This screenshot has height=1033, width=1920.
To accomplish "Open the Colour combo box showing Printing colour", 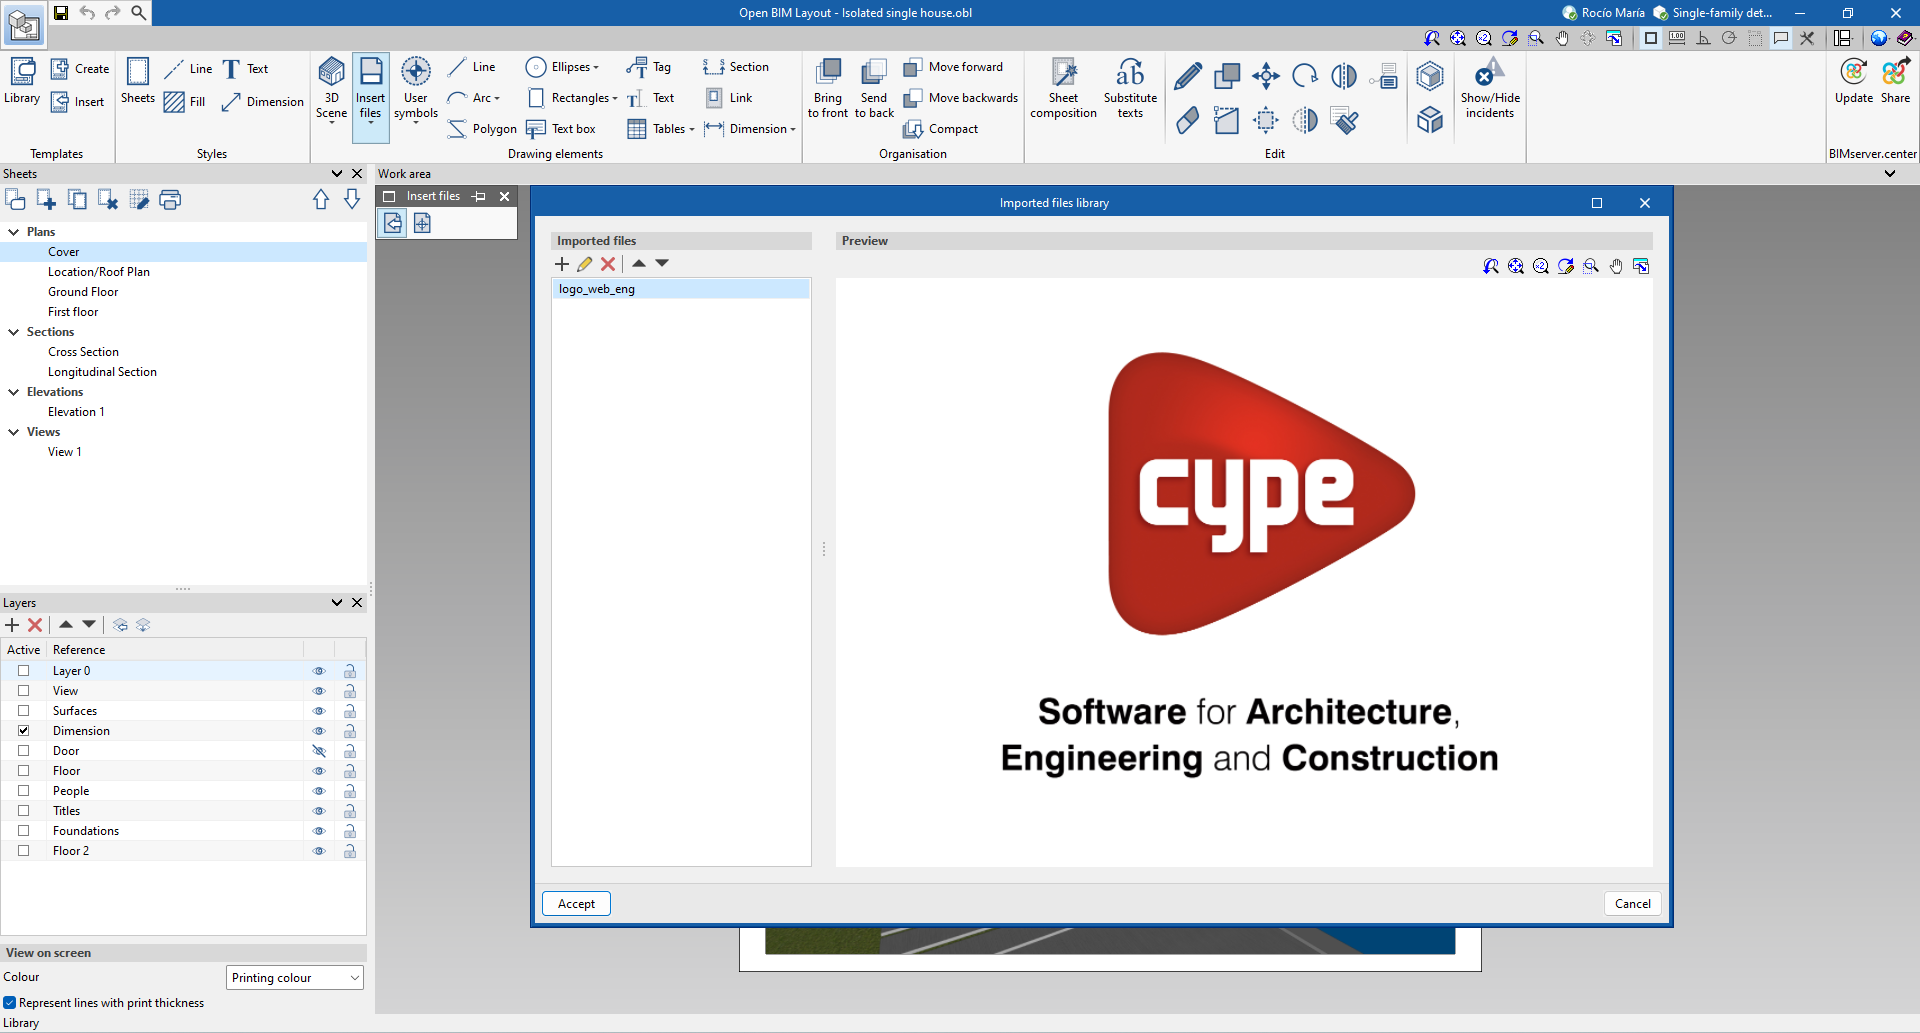I will coord(295,978).
